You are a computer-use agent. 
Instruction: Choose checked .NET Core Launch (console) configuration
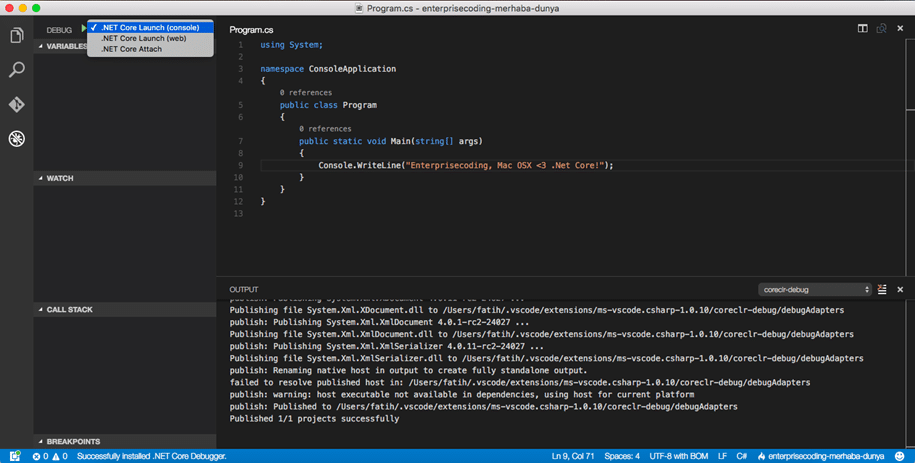click(150, 27)
